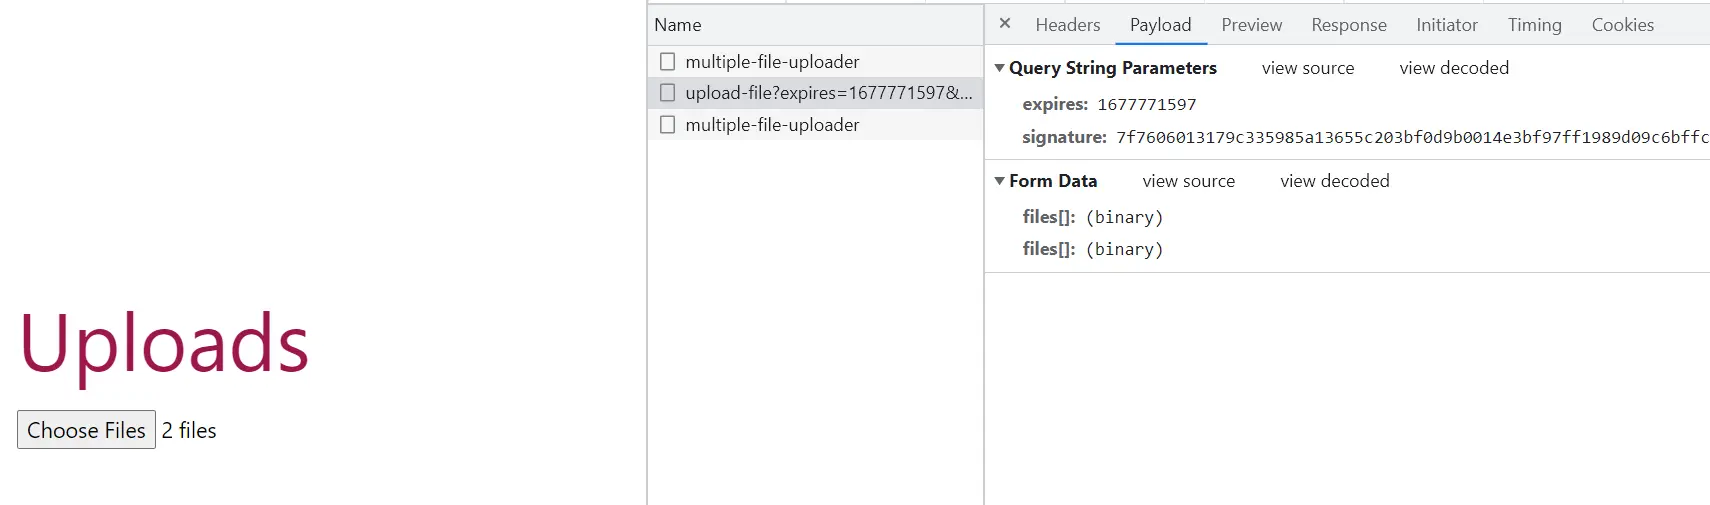The width and height of the screenshot is (1710, 505).
Task: Select the Payload tab
Action: [x=1160, y=25]
